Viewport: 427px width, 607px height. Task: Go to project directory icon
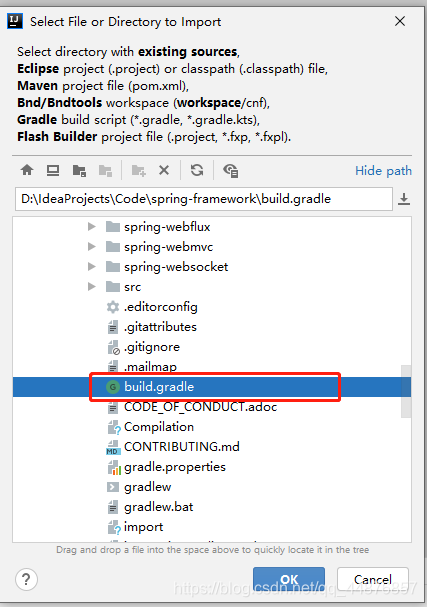[x=79, y=170]
